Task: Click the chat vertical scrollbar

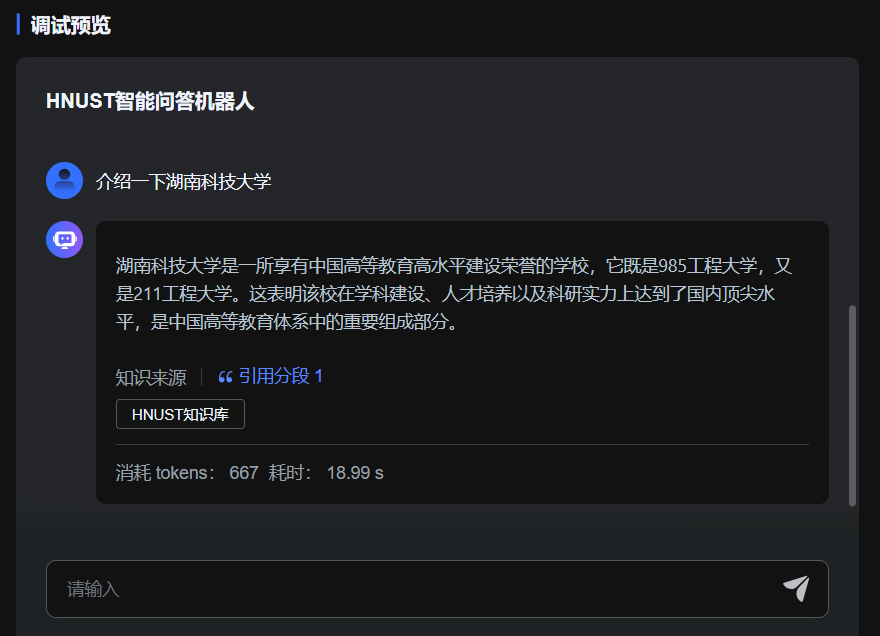Action: point(852,405)
